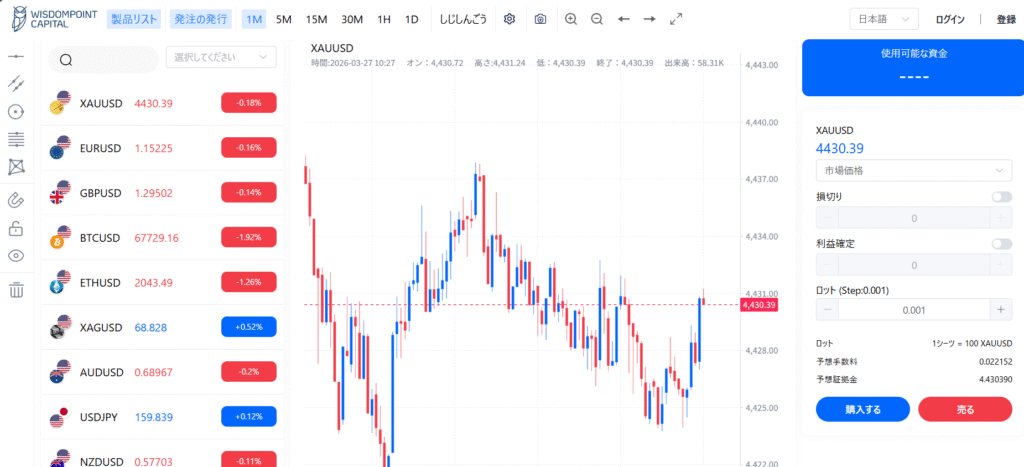1024x467 pixels.
Task: Select the 1H timeframe
Action: click(x=384, y=19)
